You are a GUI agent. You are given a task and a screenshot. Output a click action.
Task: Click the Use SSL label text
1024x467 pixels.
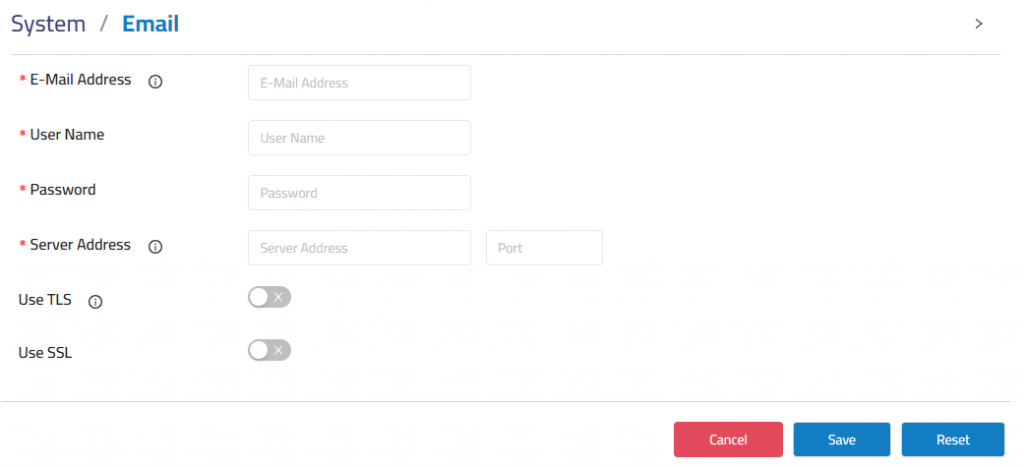(45, 353)
